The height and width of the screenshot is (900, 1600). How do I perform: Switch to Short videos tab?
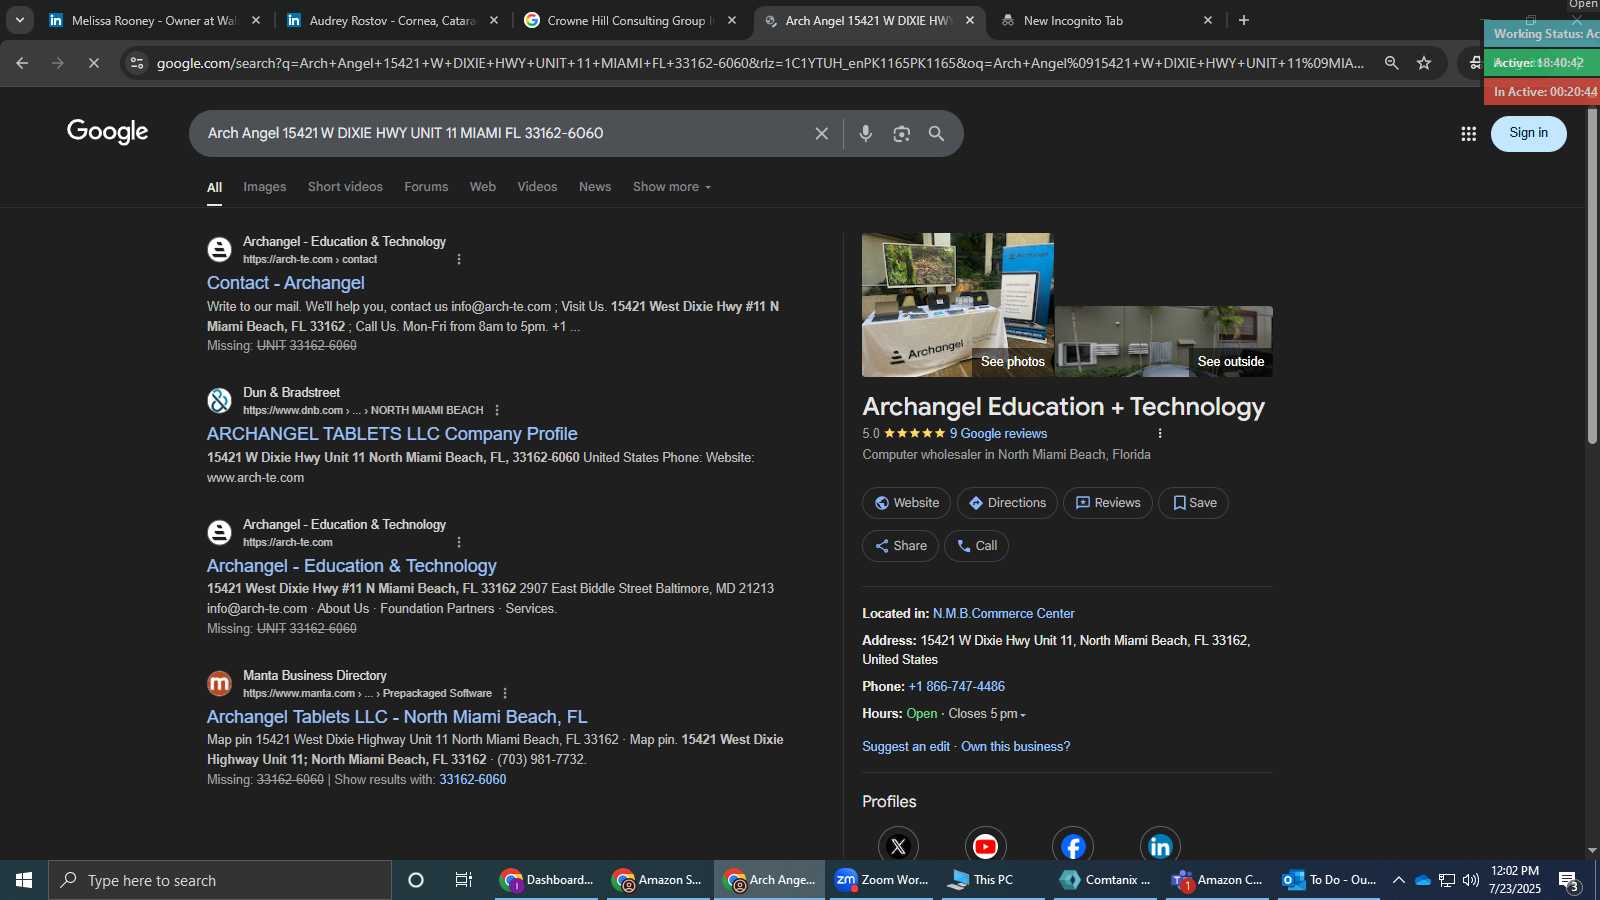pos(345,187)
